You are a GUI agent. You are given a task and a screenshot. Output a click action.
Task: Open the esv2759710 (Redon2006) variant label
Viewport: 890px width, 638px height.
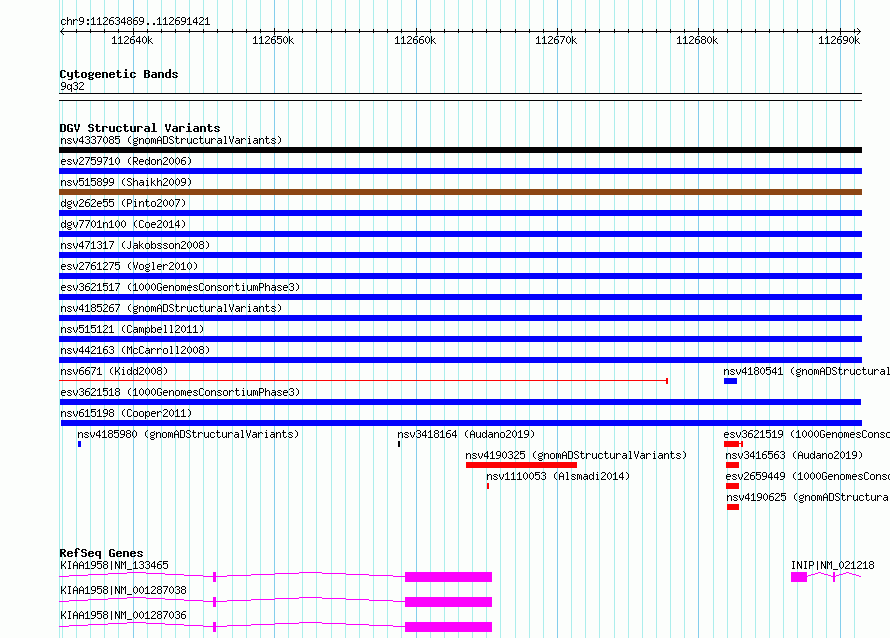click(126, 161)
